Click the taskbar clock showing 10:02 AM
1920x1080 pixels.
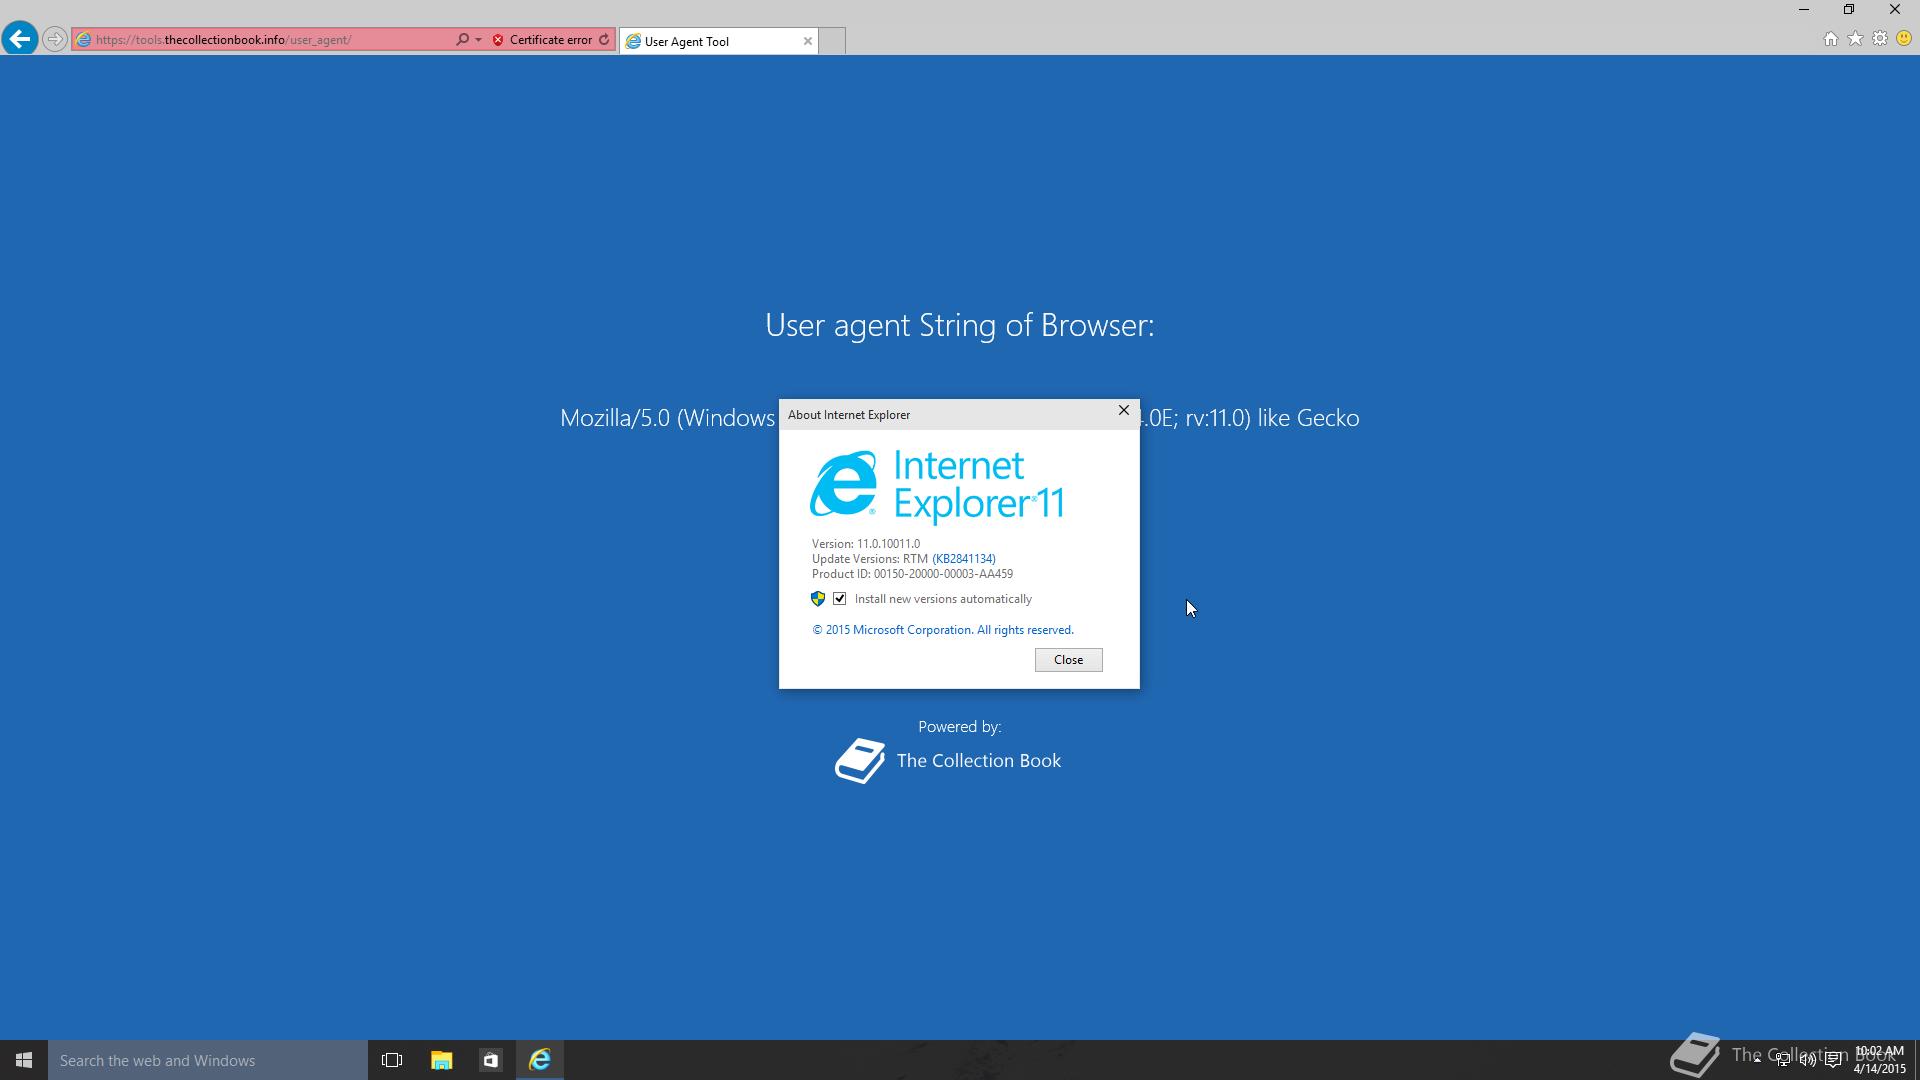pyautogui.click(x=1879, y=1060)
